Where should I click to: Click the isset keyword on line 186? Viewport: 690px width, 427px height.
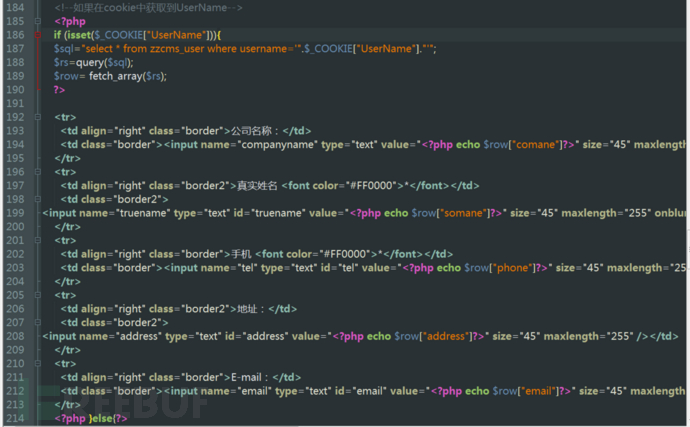click(x=78, y=35)
